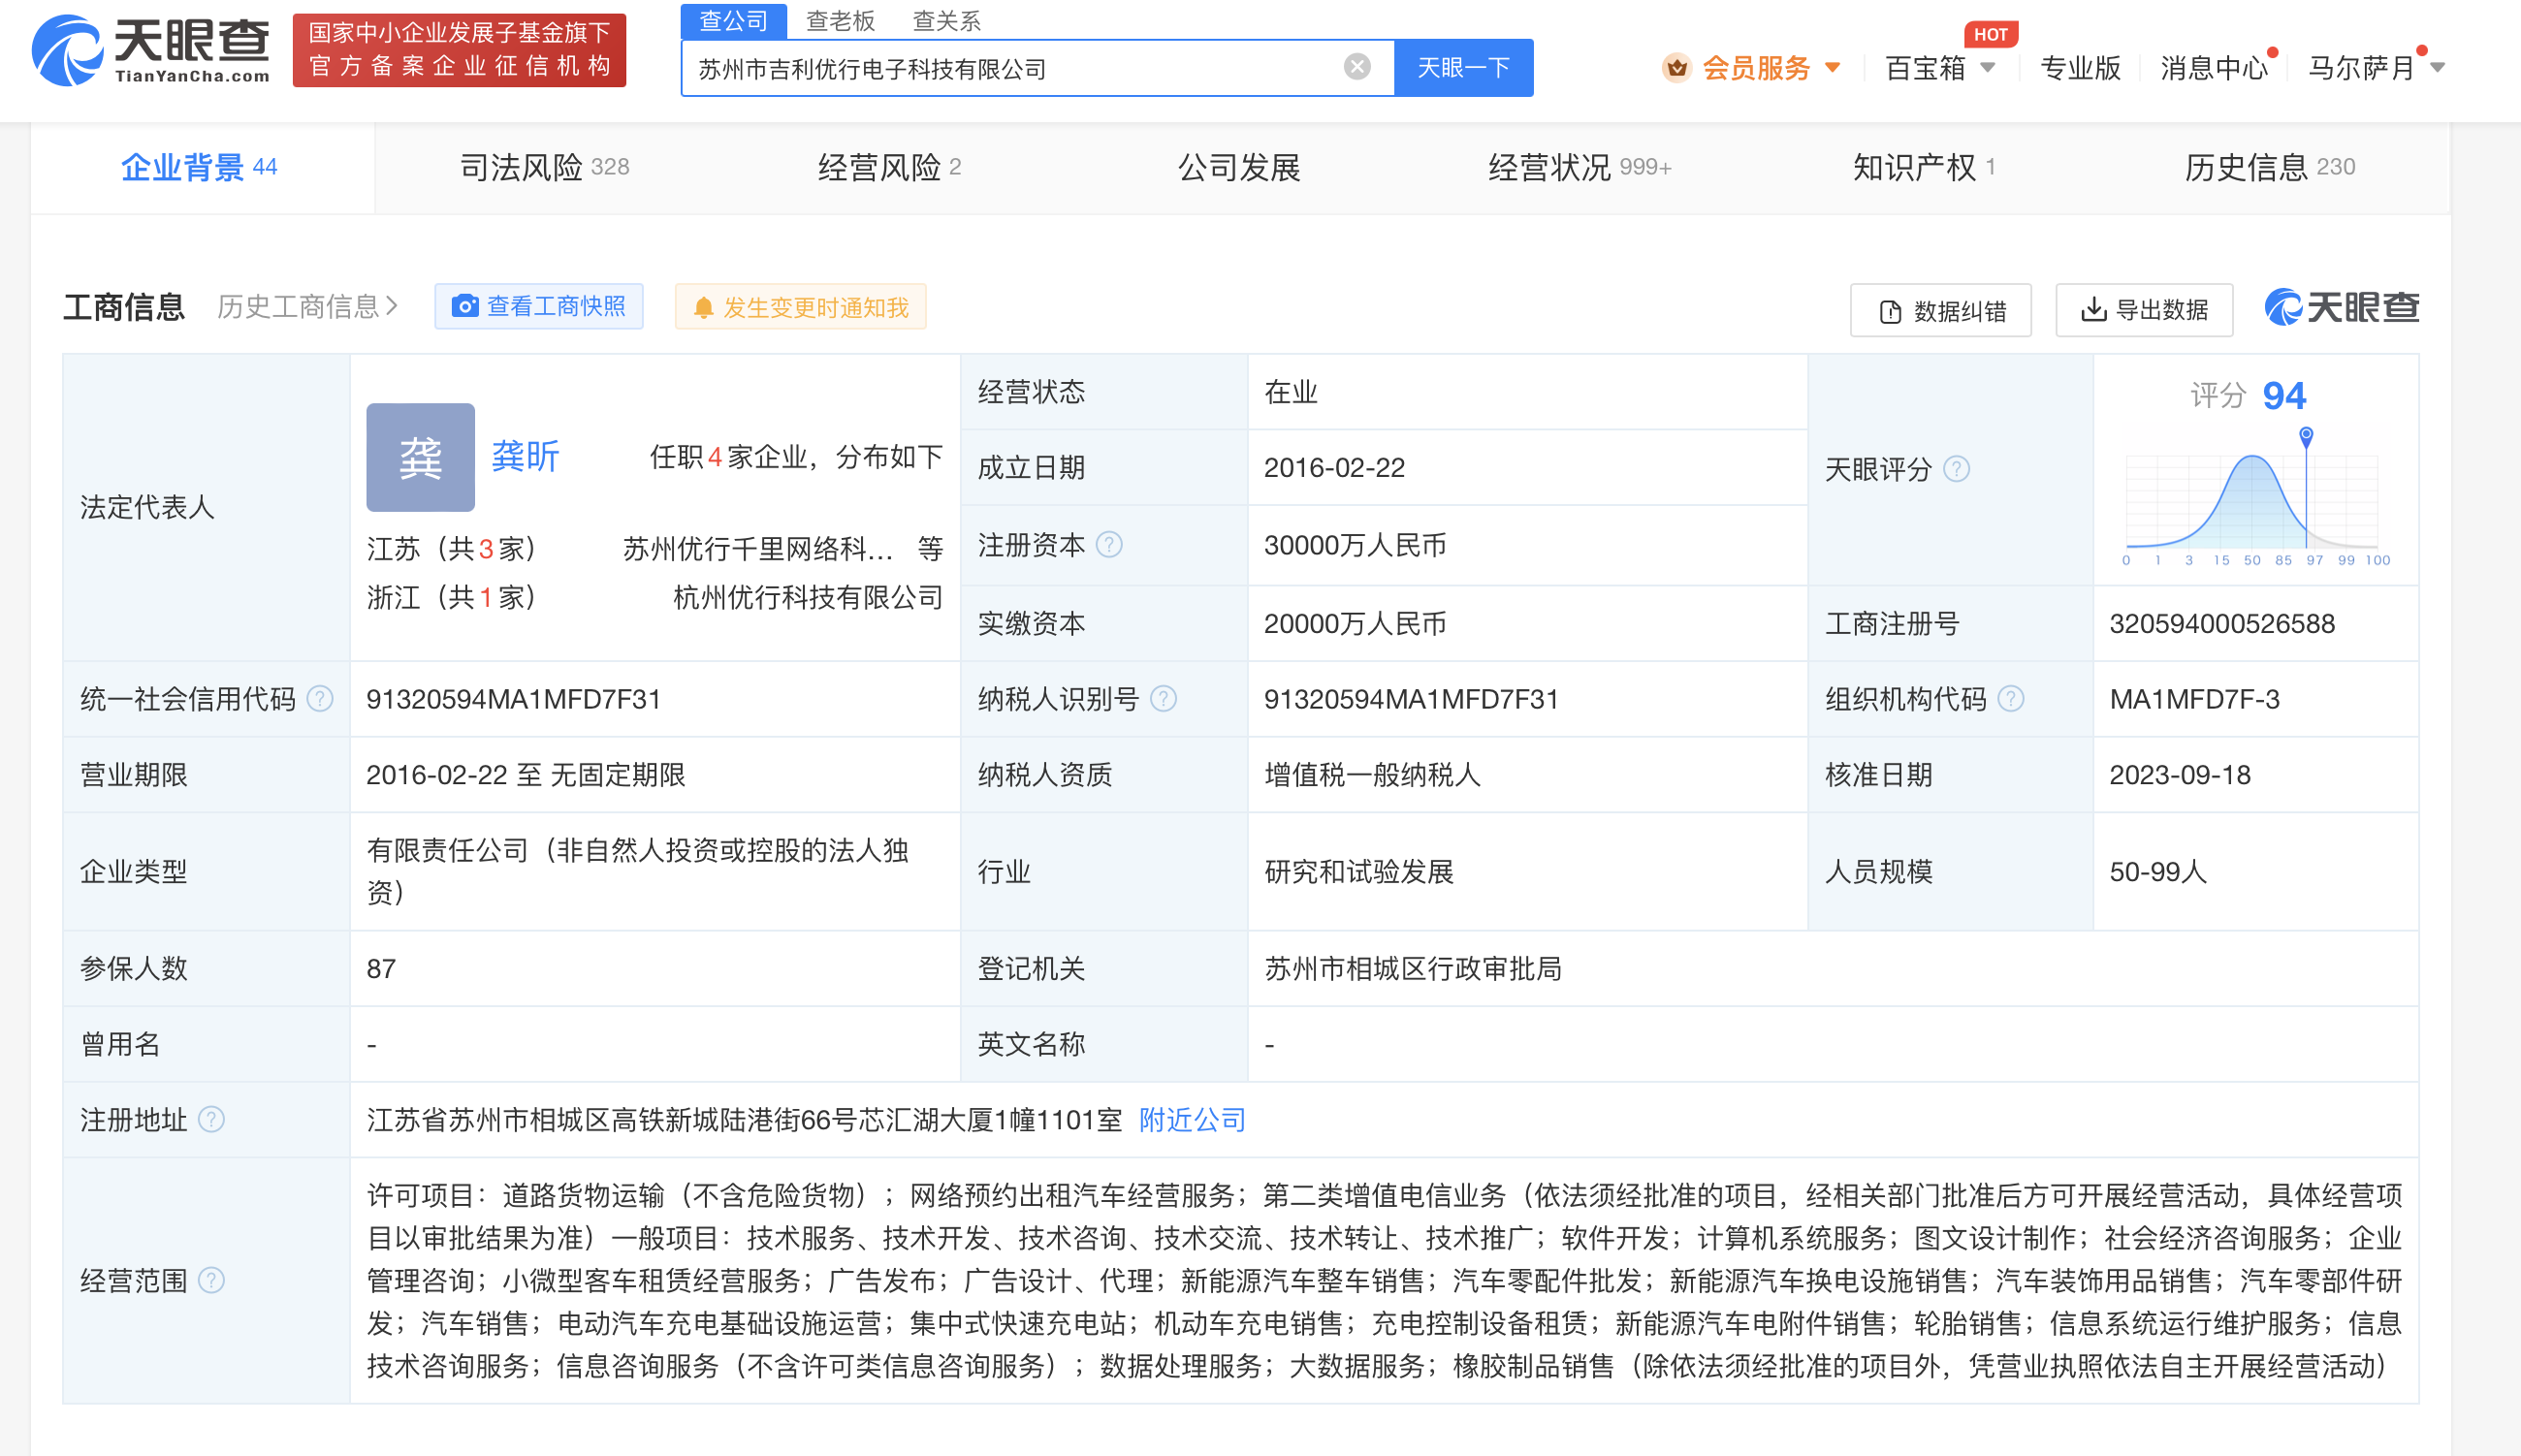Click help icon beside 组织机构代码

tap(2010, 698)
